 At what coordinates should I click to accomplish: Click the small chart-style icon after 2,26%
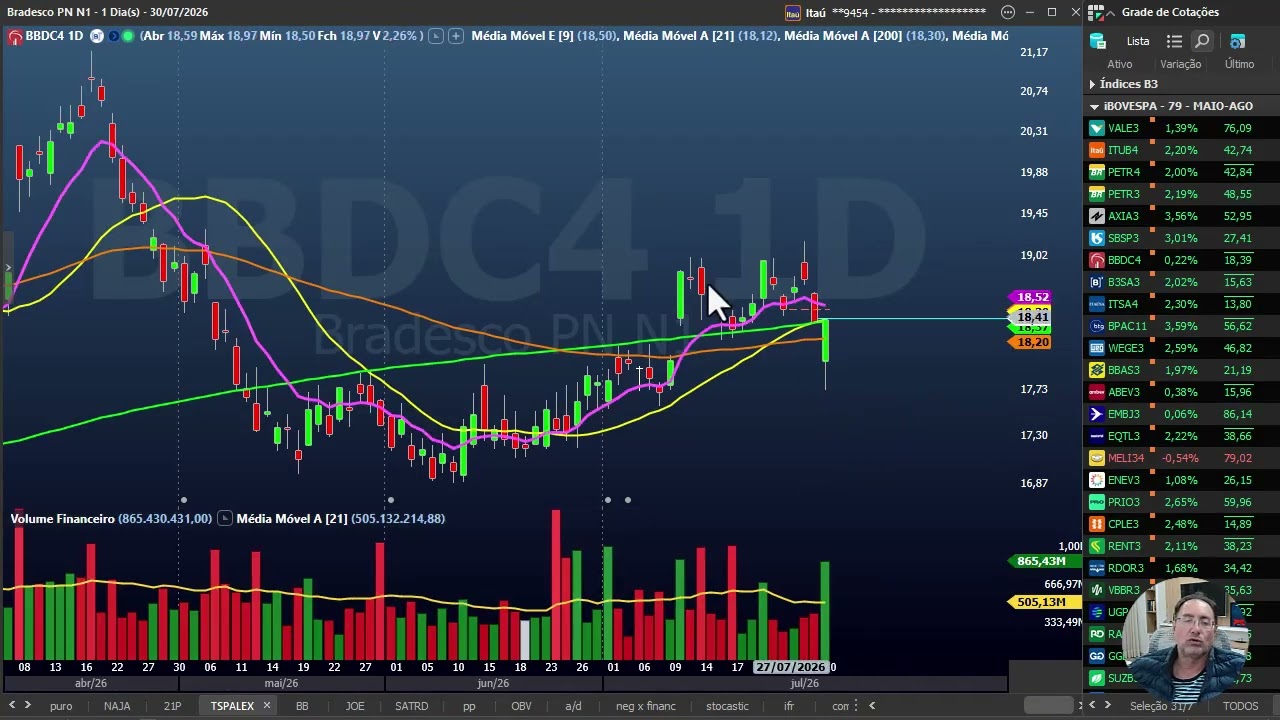point(435,36)
